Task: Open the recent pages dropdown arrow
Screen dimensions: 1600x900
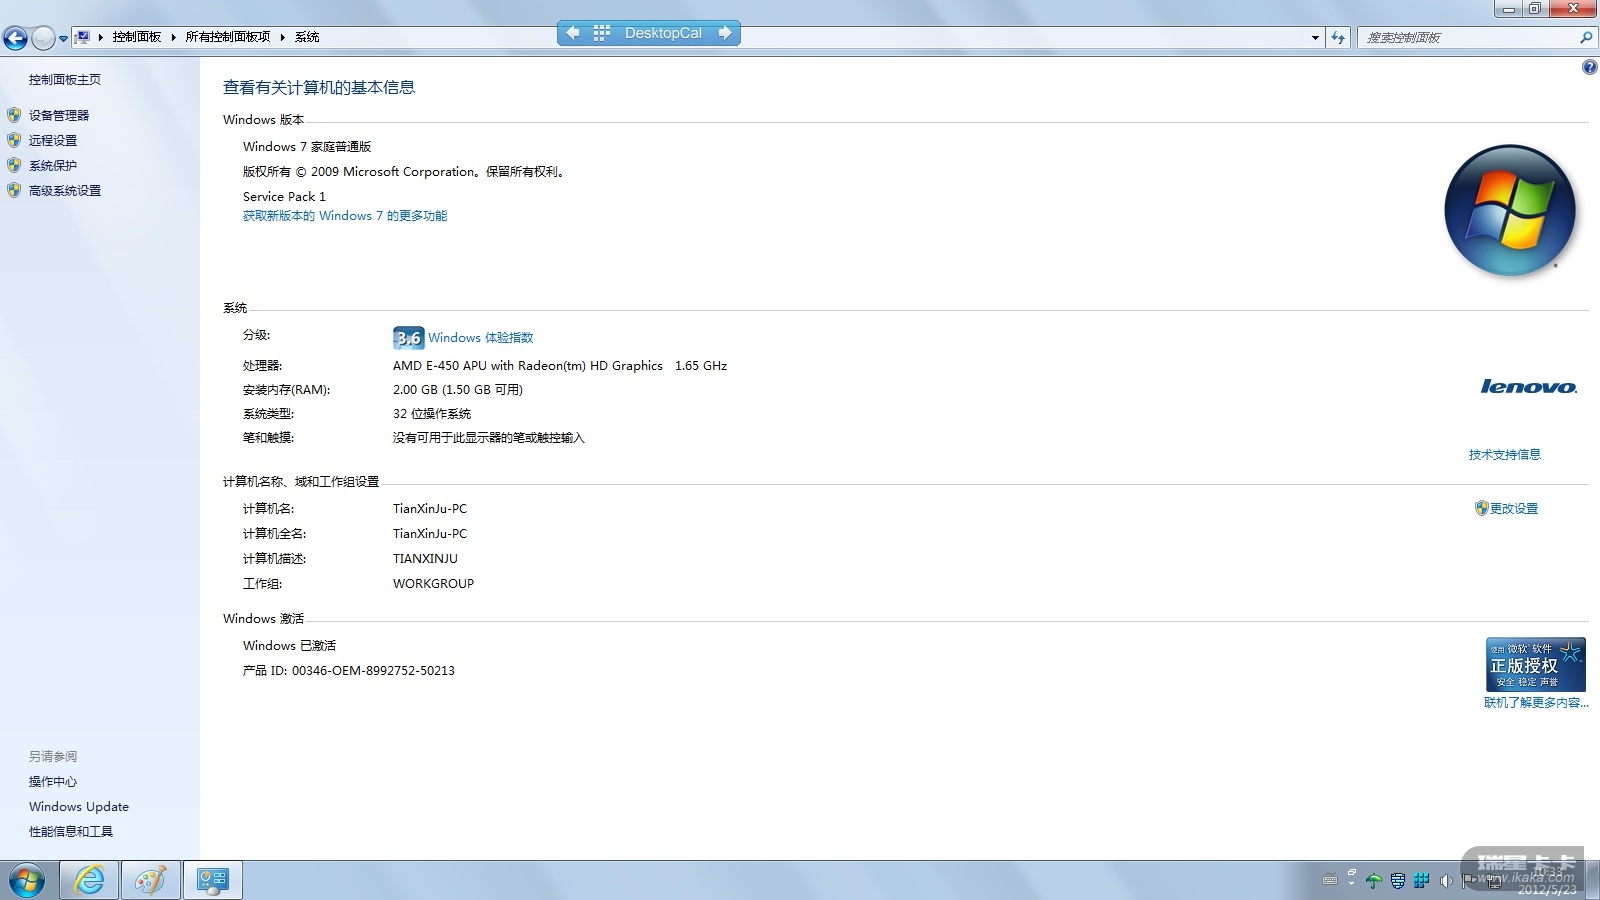Action: (63, 39)
